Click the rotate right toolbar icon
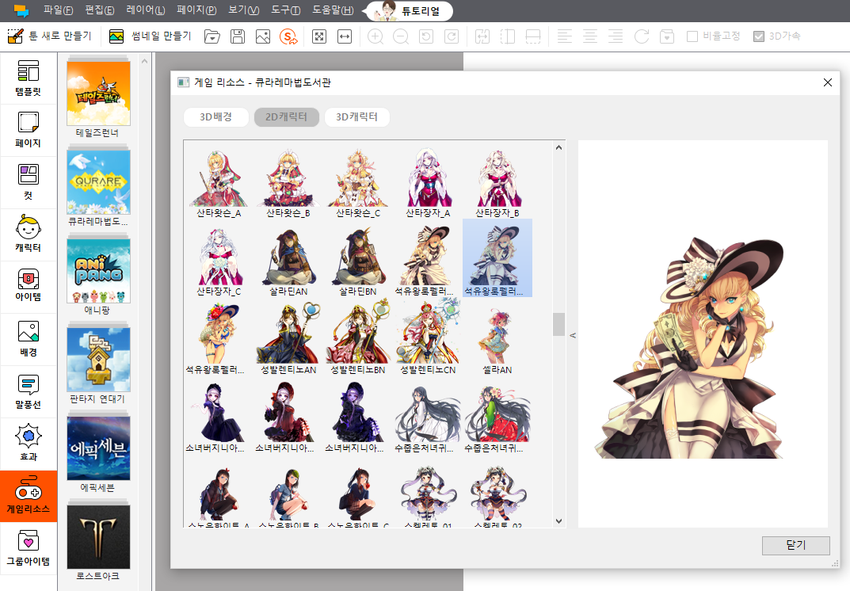This screenshot has height=591, width=850. (x=451, y=36)
